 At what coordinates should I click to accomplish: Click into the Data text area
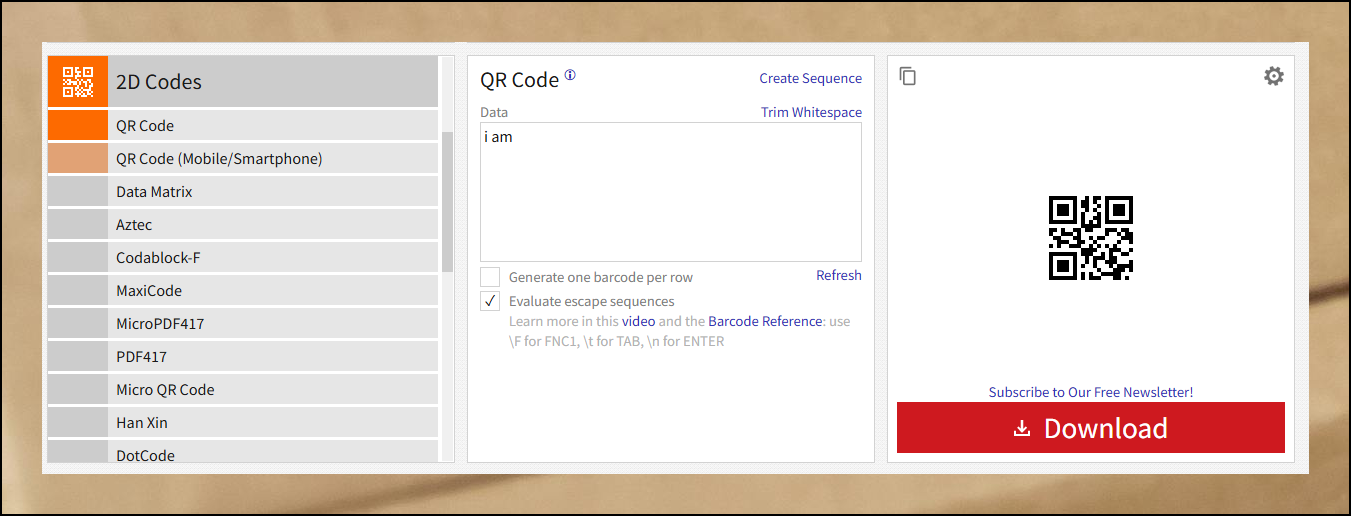click(671, 192)
